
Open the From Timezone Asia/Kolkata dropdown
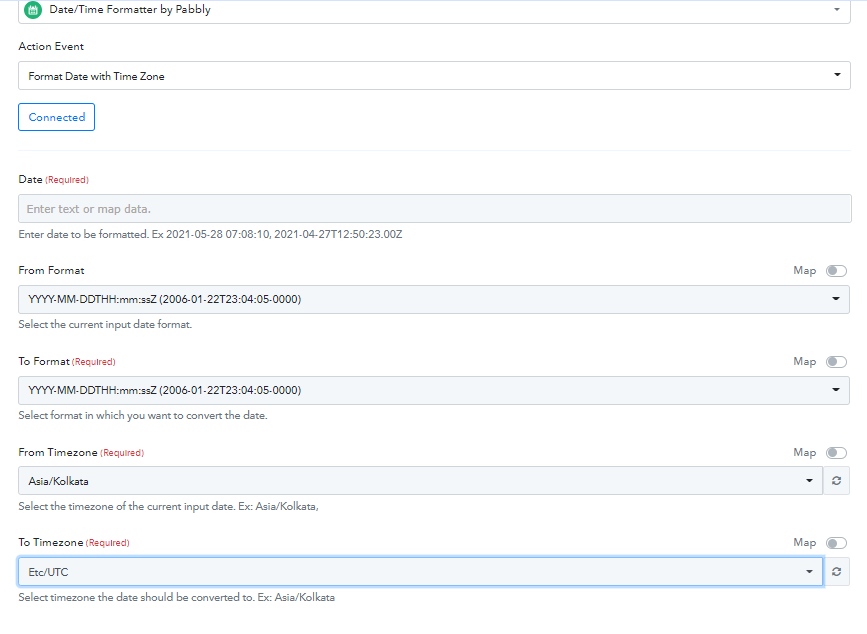420,481
